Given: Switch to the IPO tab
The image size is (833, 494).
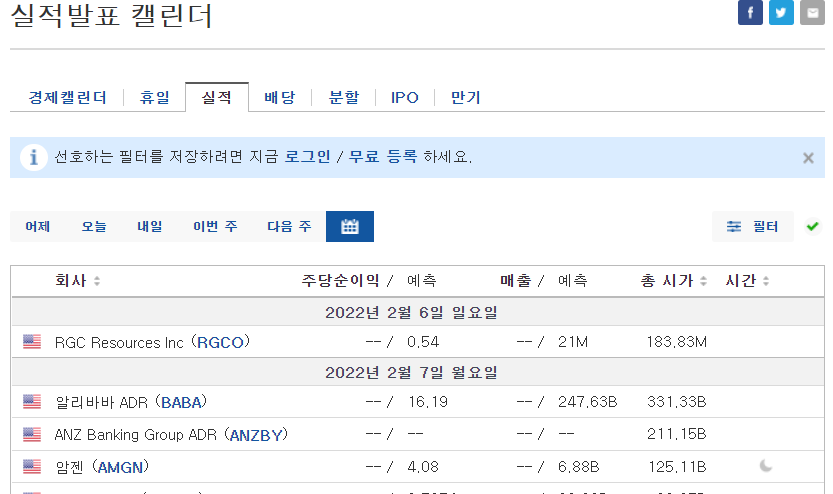Looking at the screenshot, I should pyautogui.click(x=405, y=97).
